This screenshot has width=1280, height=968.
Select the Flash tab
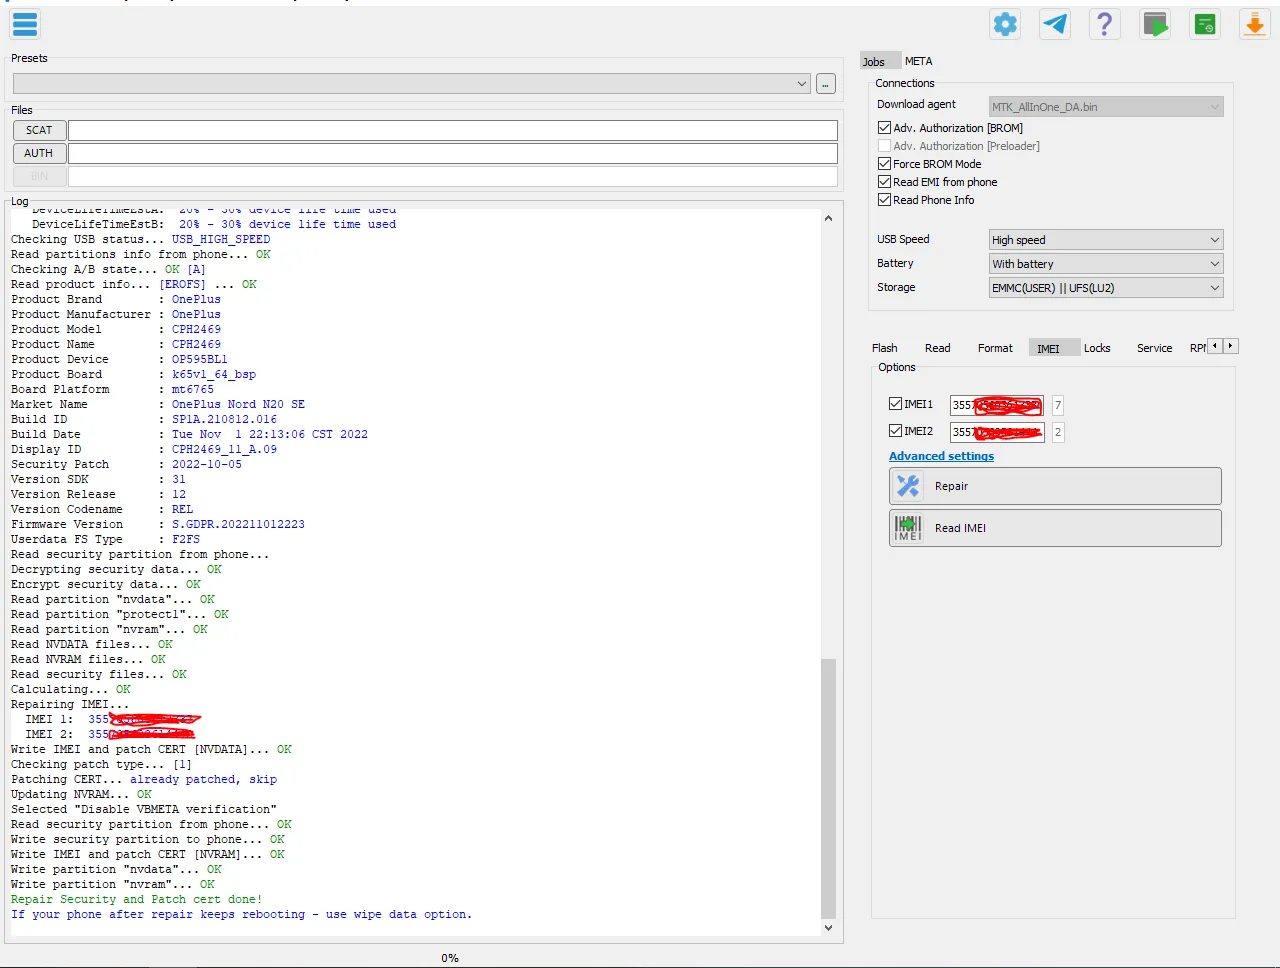(x=884, y=348)
